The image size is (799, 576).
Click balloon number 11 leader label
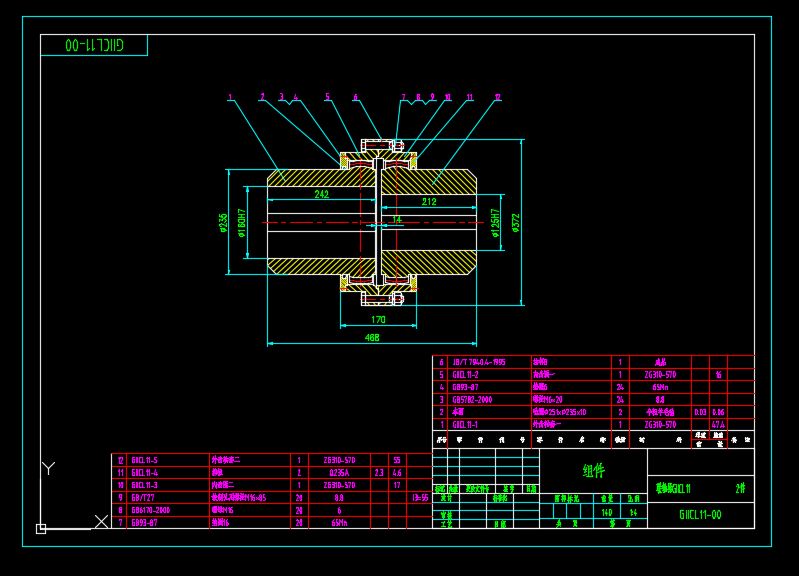[469, 97]
